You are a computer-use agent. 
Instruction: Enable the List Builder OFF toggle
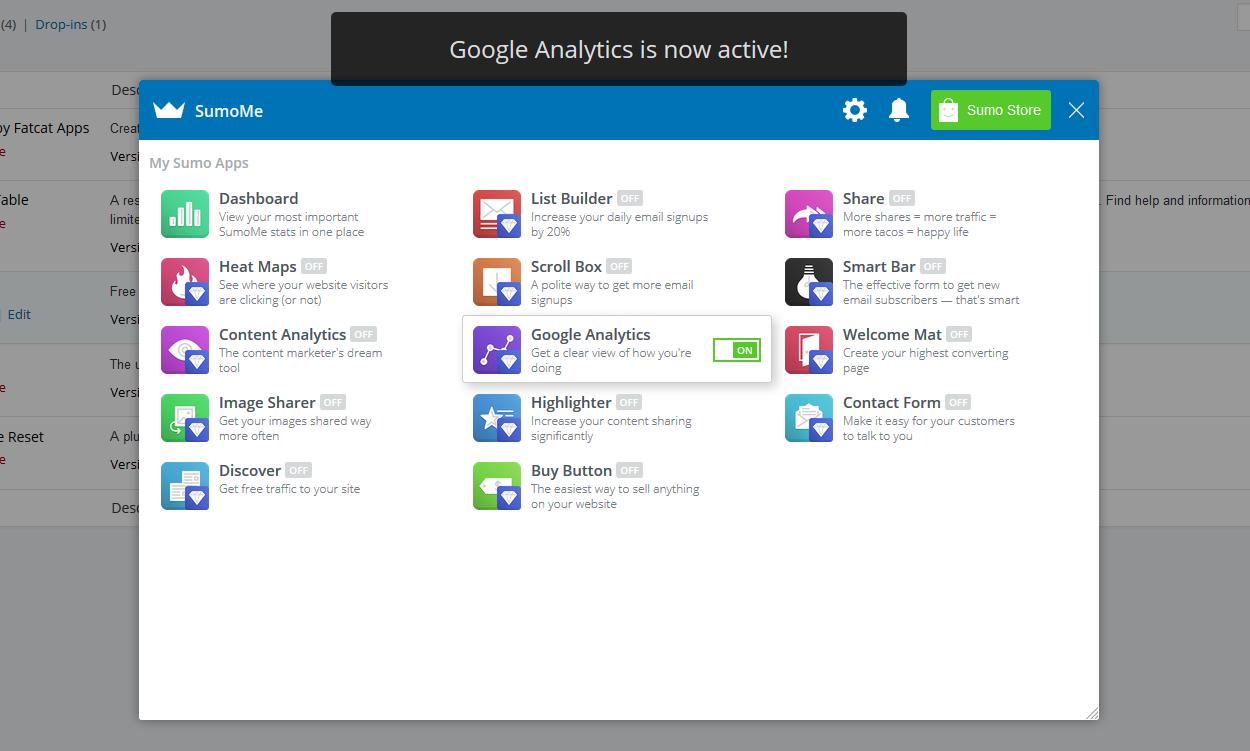(x=630, y=199)
